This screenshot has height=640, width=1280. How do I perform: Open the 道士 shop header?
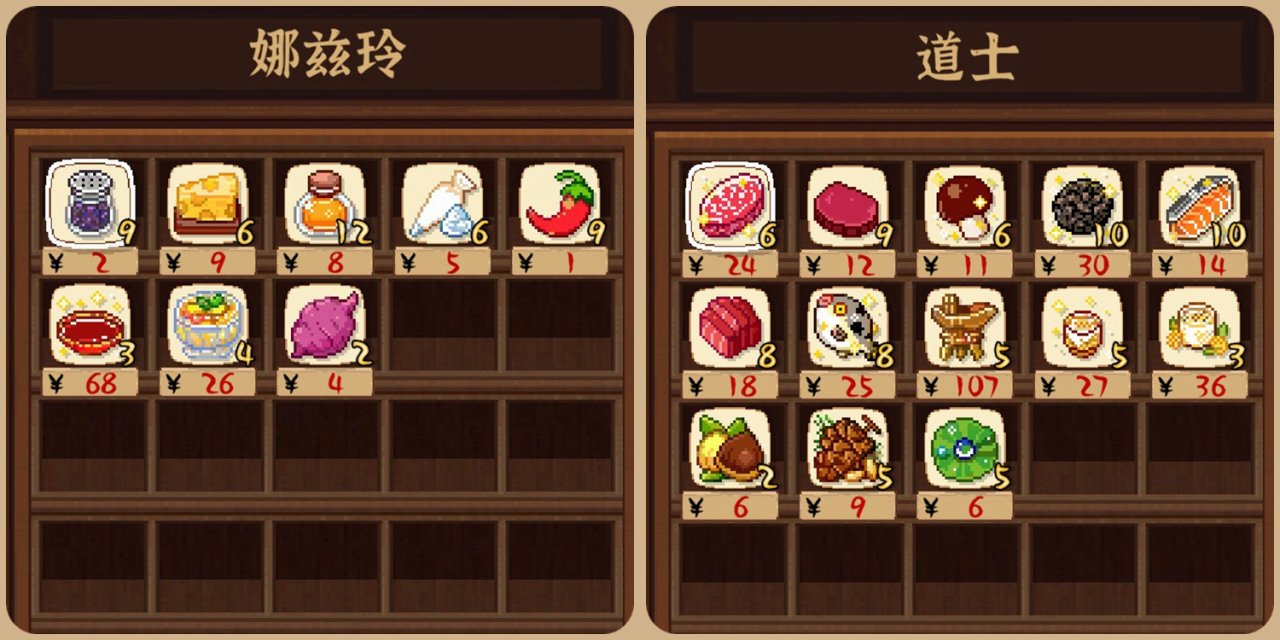tap(967, 58)
